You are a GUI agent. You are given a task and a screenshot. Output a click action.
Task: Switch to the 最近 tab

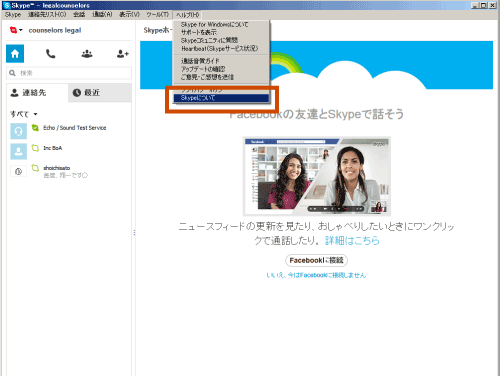tap(100, 93)
